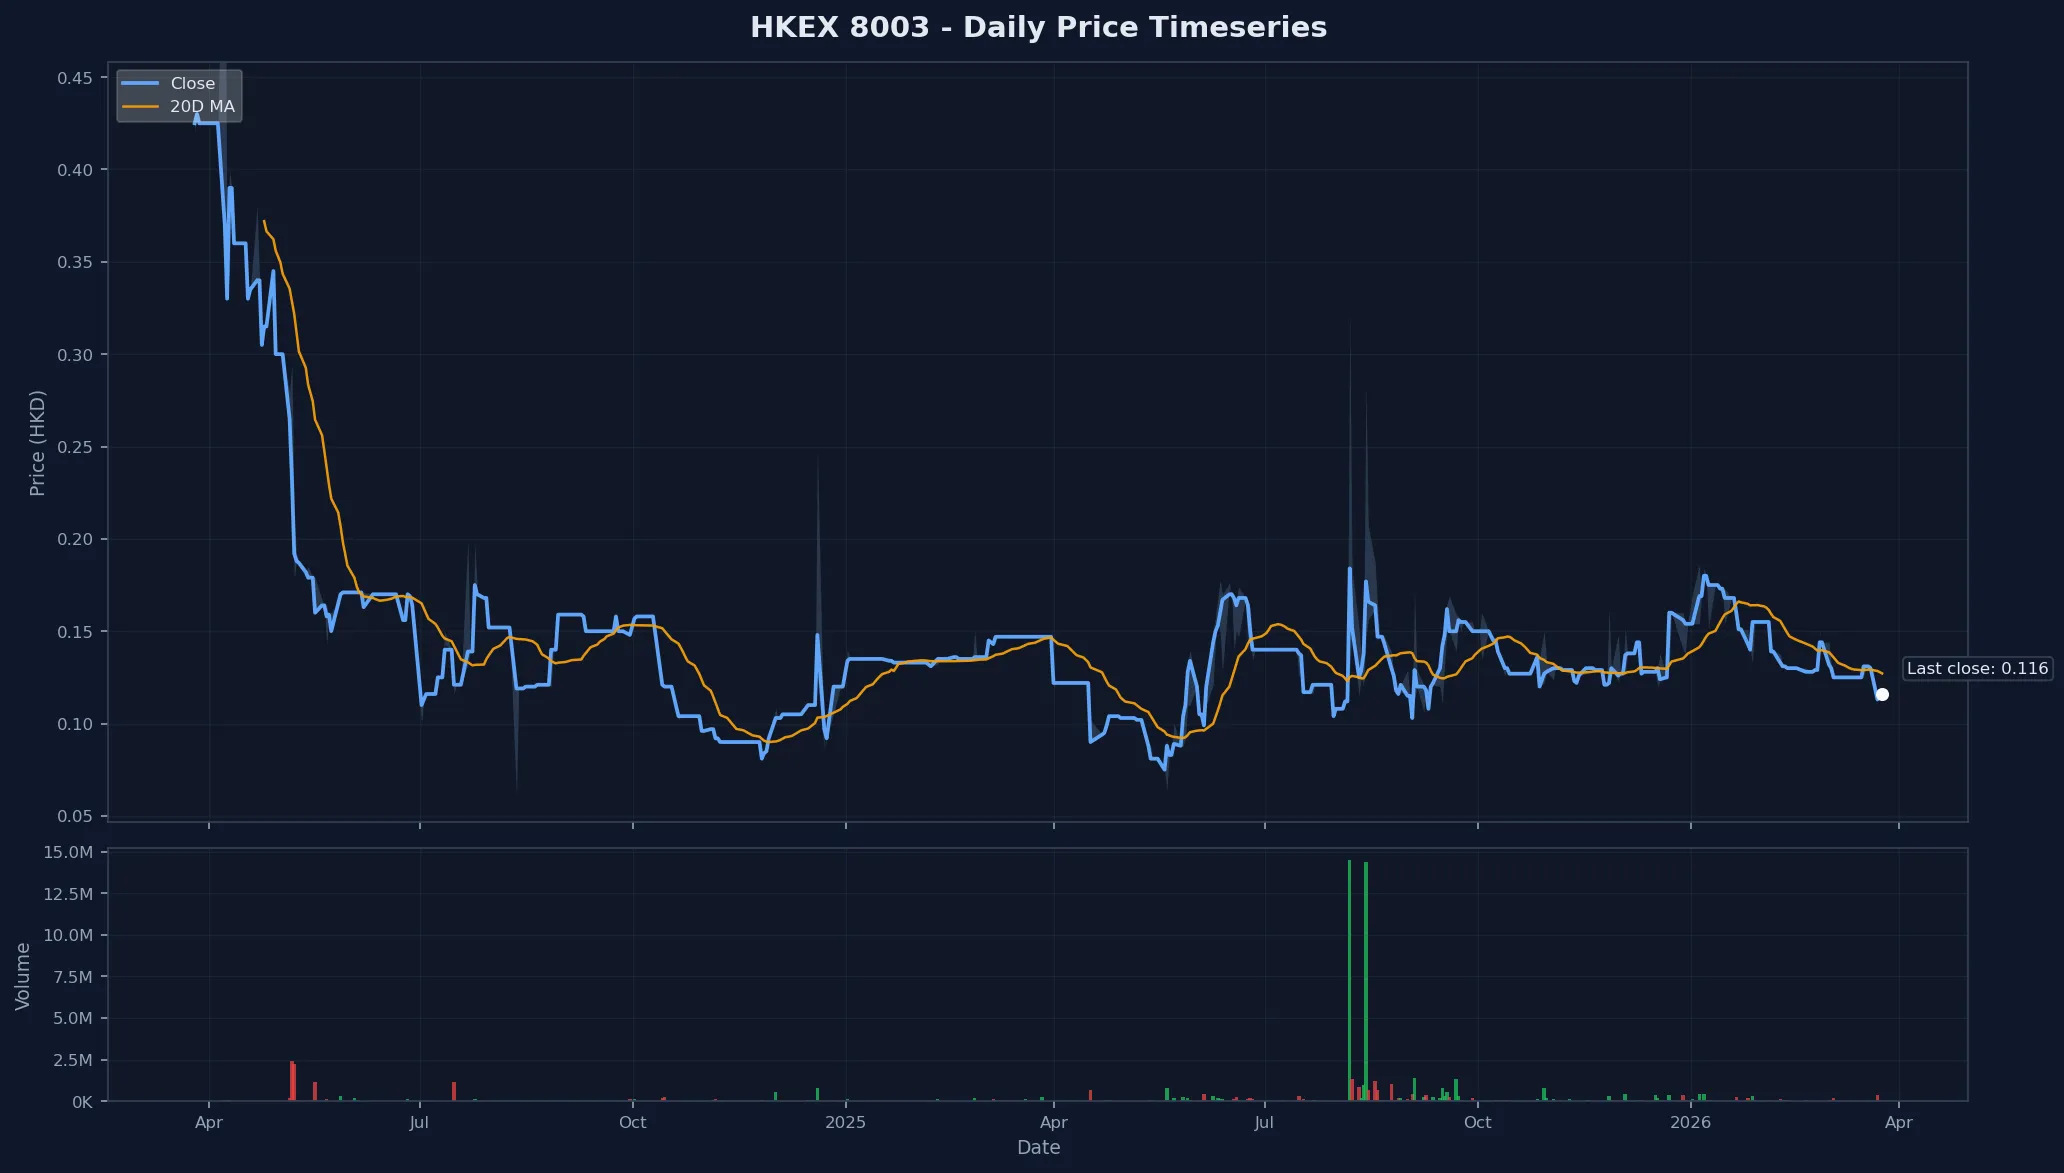Expand the legend box
The height and width of the screenshot is (1173, 2064).
[179, 94]
